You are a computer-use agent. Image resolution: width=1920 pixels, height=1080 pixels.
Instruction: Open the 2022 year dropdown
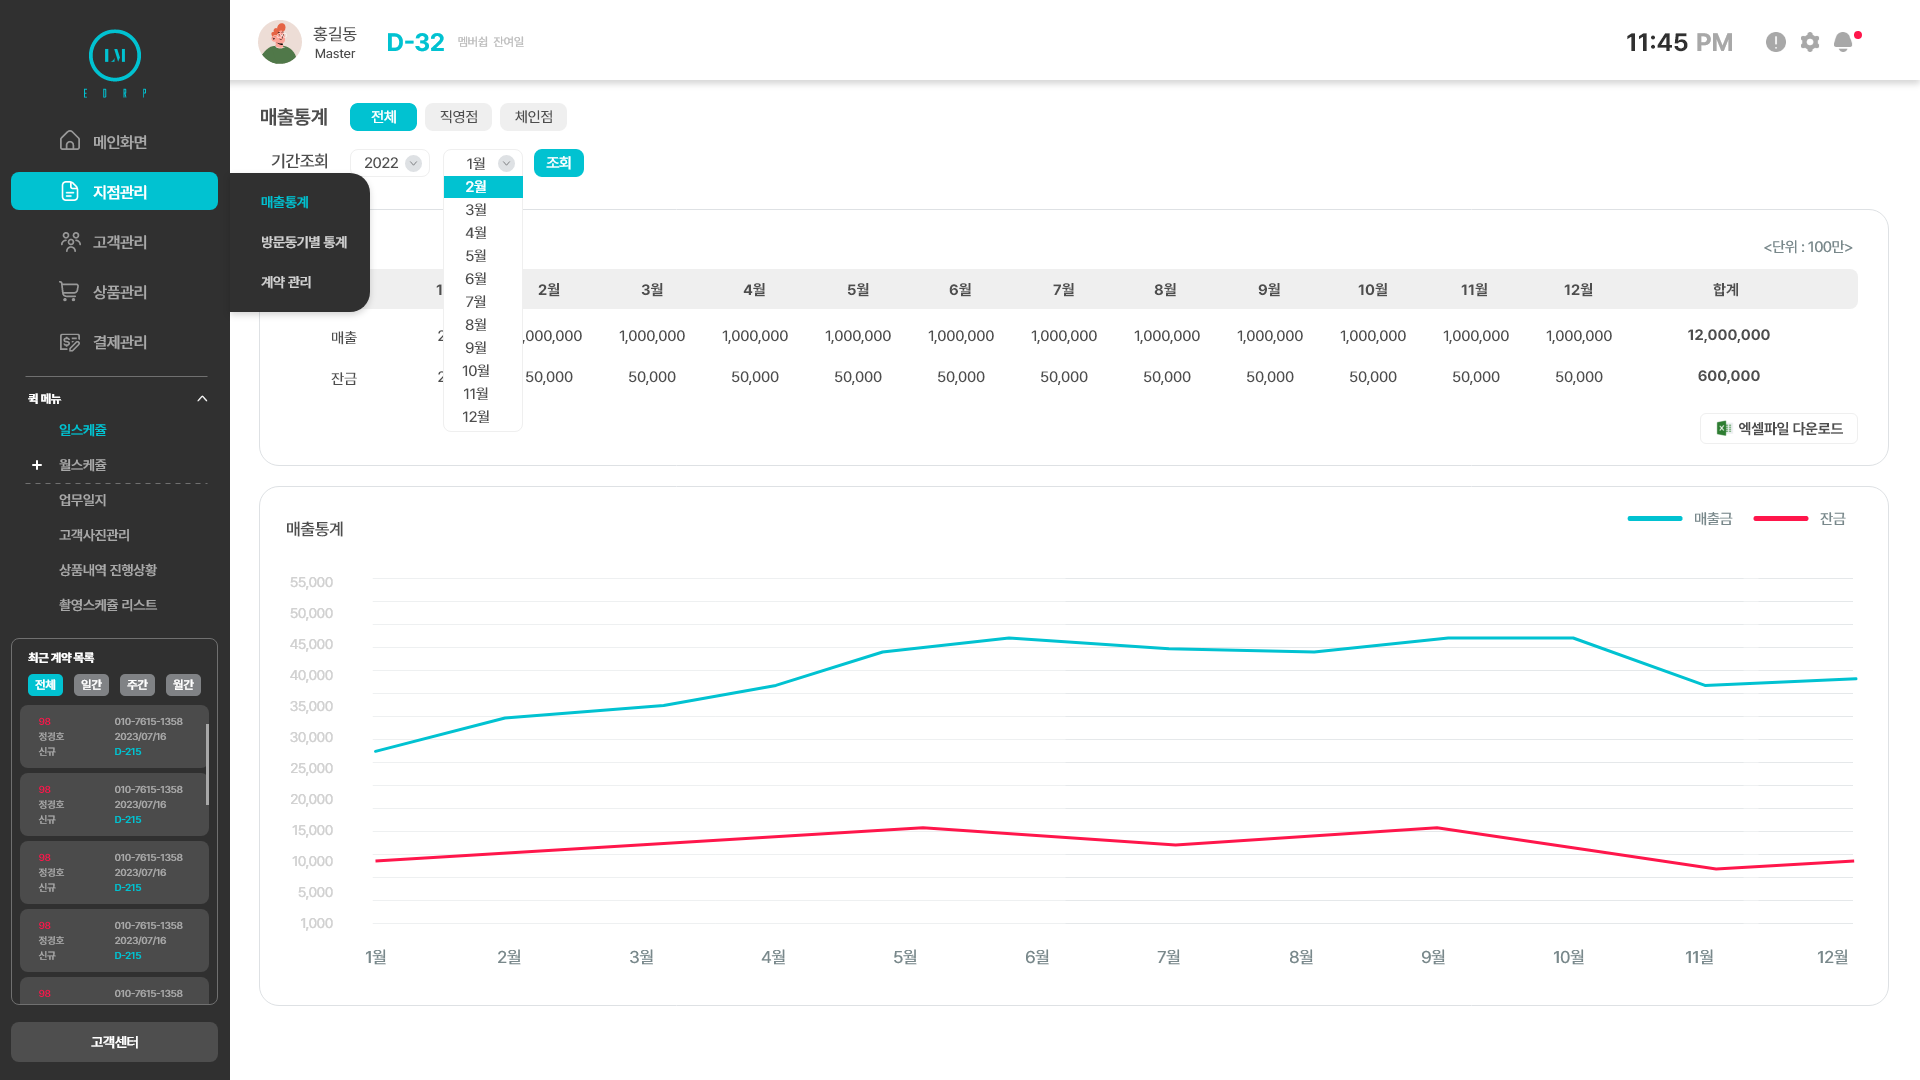coord(391,163)
